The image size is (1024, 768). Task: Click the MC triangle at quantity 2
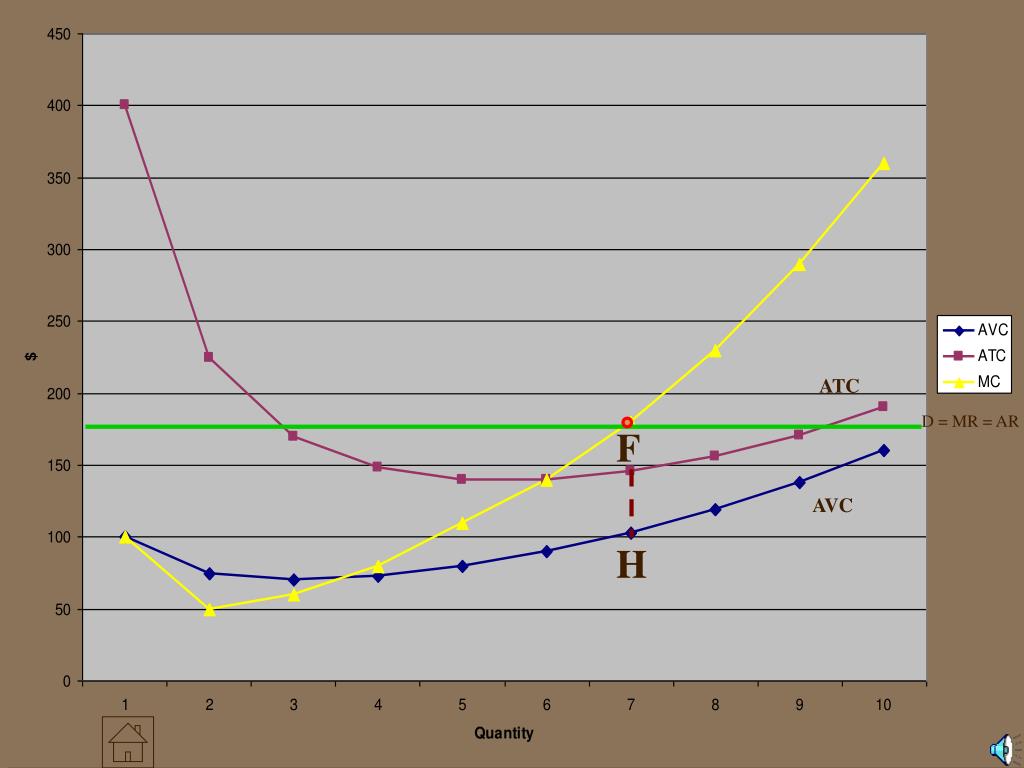point(209,609)
